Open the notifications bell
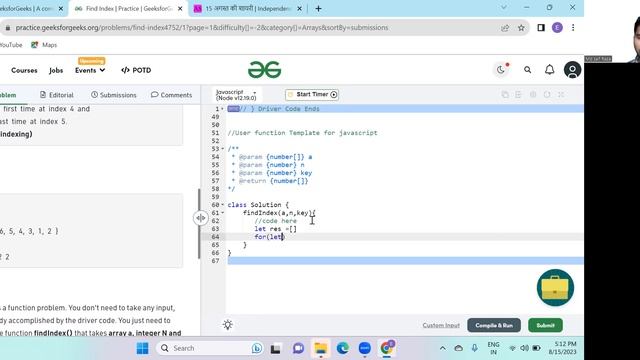Viewport: 640px width, 360px height. pos(550,70)
